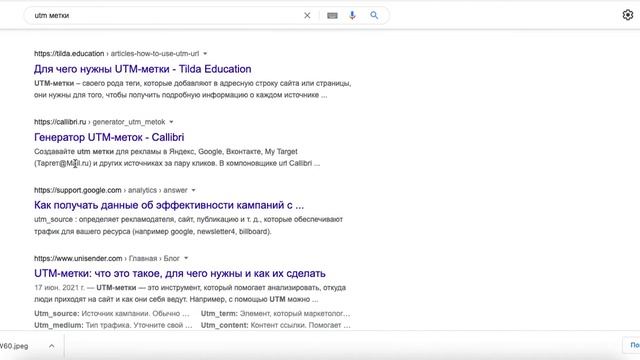Viewport: 640px width, 360px height.
Task: Expand the tilda.education result options arrow
Action: coord(205,53)
